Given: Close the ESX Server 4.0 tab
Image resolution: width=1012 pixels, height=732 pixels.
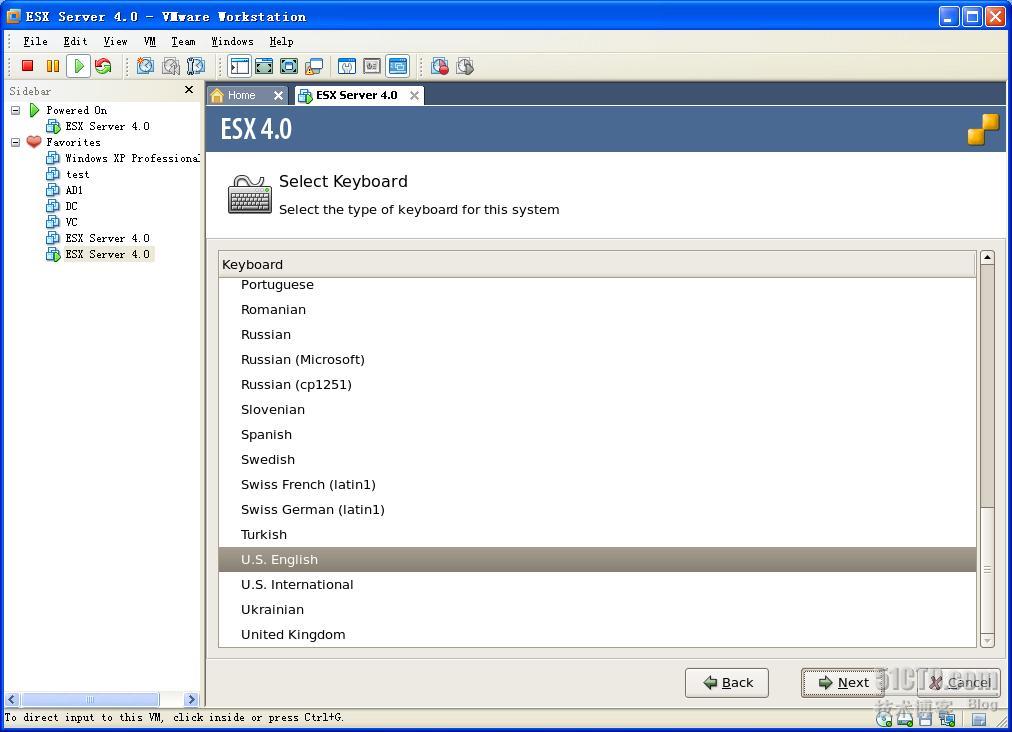Looking at the screenshot, I should [x=414, y=96].
